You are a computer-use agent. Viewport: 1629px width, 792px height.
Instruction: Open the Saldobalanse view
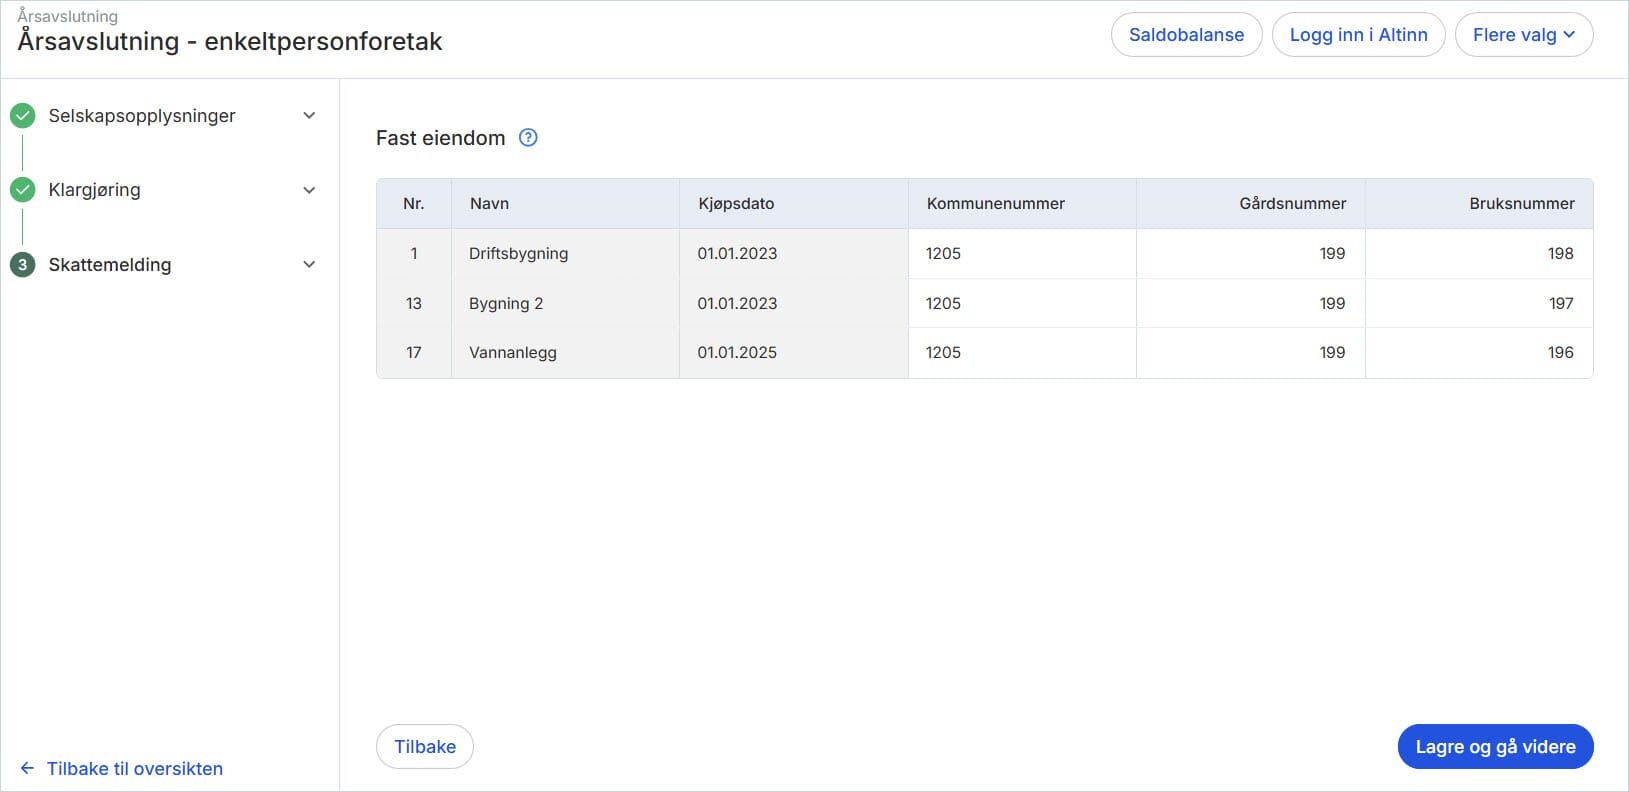(1186, 35)
